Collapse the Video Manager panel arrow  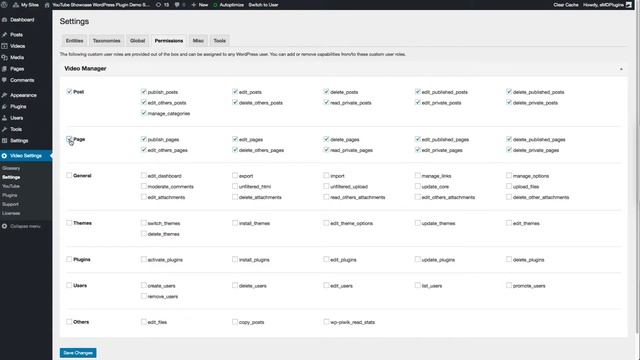621,69
